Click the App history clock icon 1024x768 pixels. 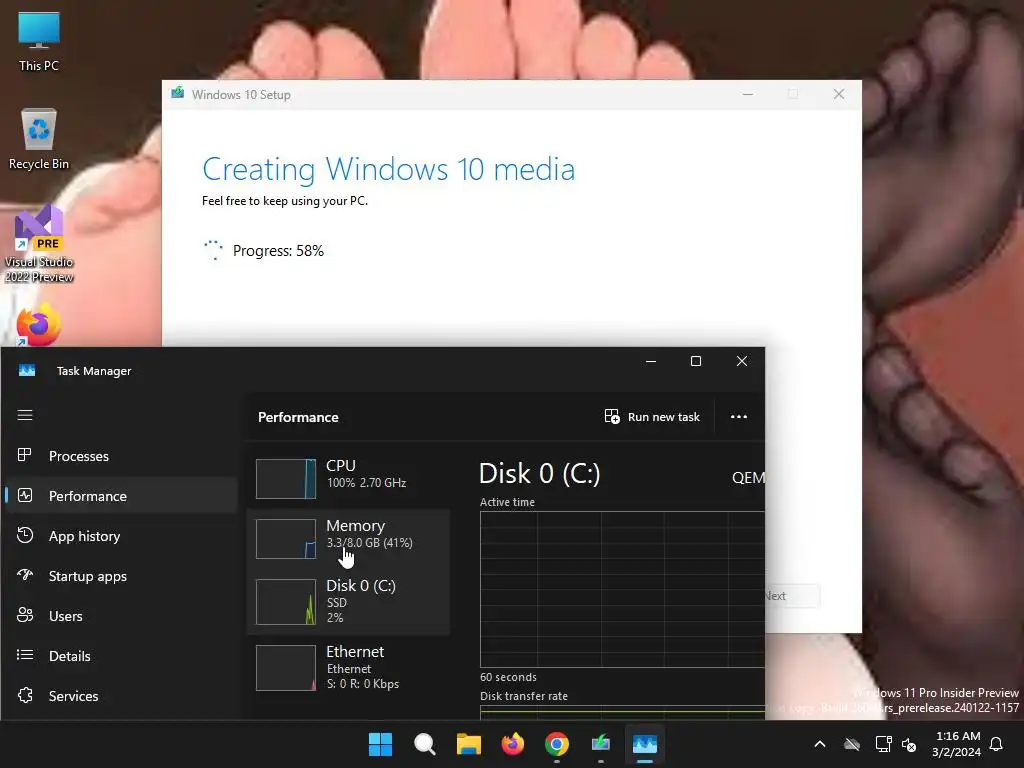click(25, 536)
